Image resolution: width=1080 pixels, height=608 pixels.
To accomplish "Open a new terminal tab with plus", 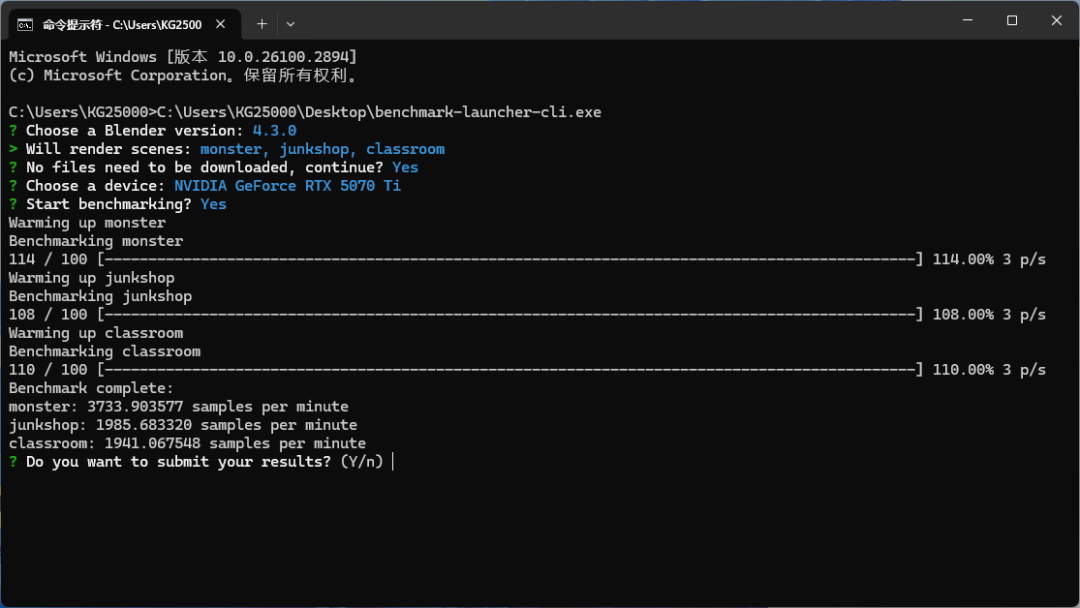I will 262,22.
